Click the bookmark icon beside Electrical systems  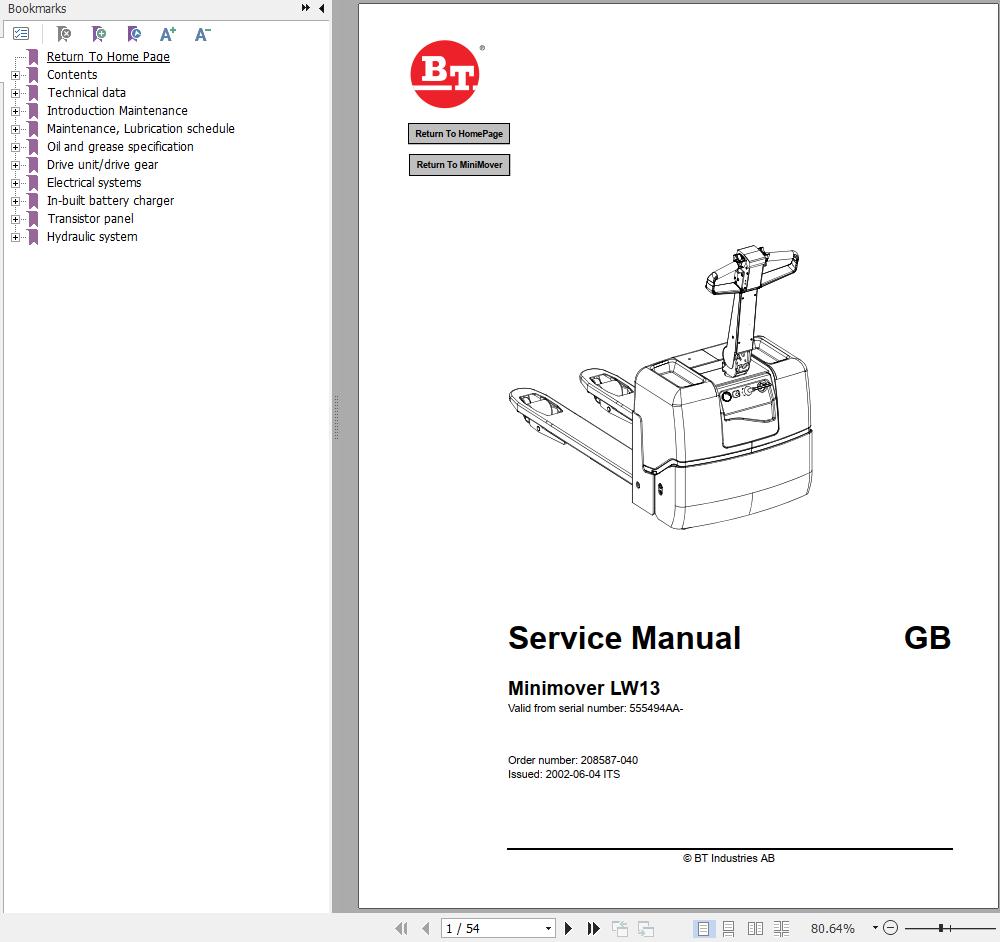click(x=33, y=182)
